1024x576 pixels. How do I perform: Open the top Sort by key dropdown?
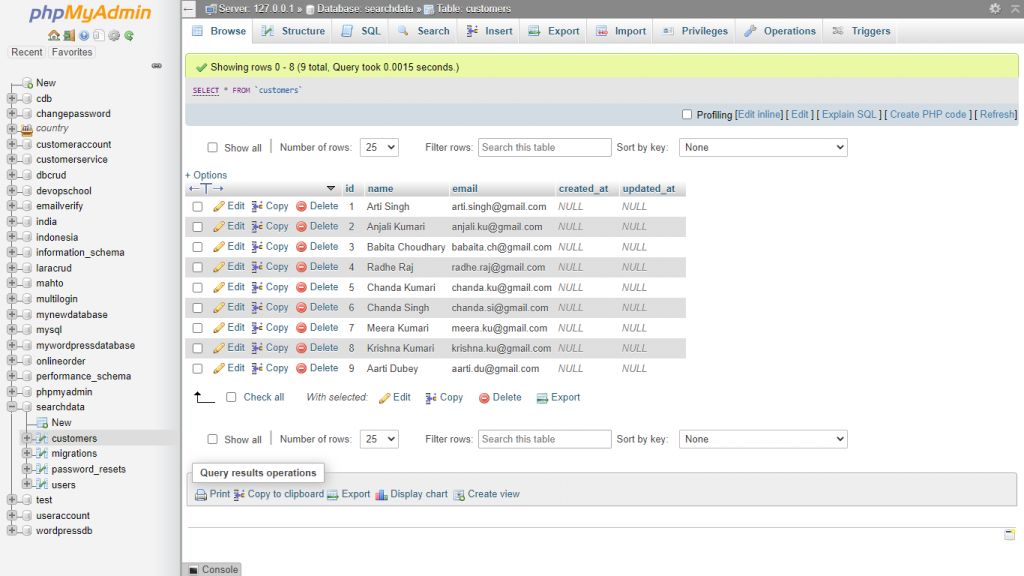(x=762, y=147)
